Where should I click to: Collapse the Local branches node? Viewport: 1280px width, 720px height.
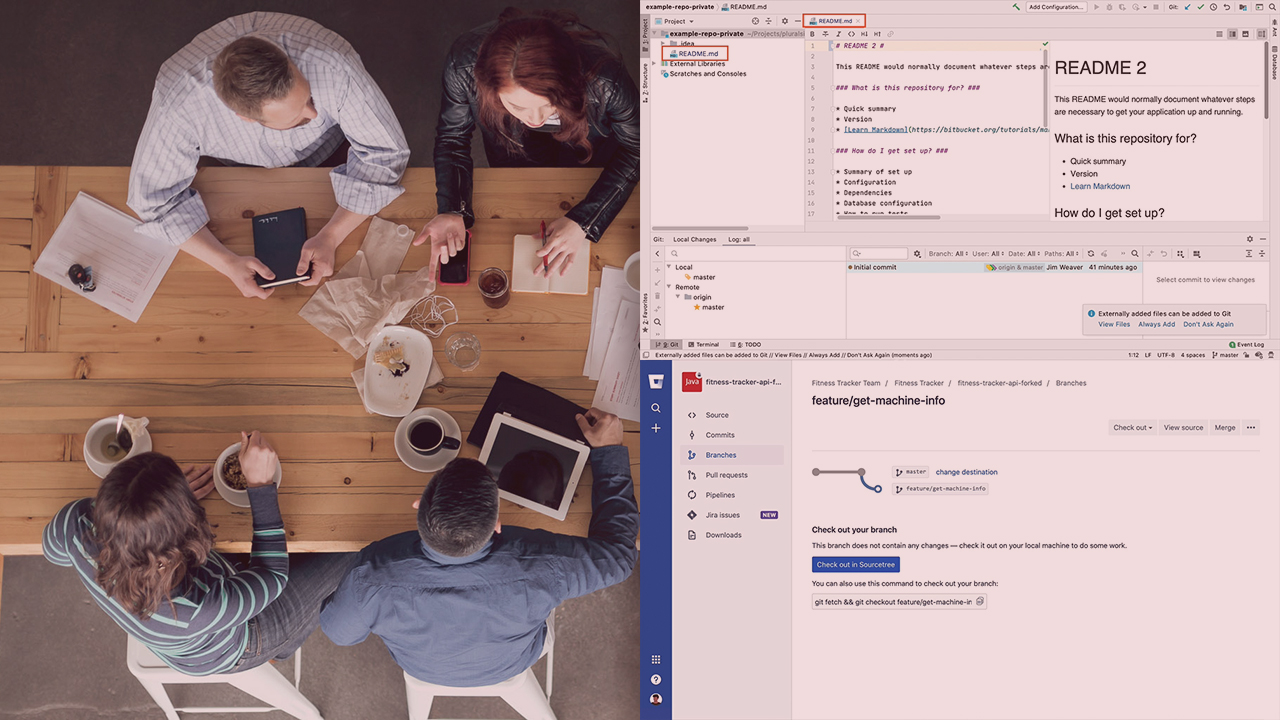[x=669, y=267]
